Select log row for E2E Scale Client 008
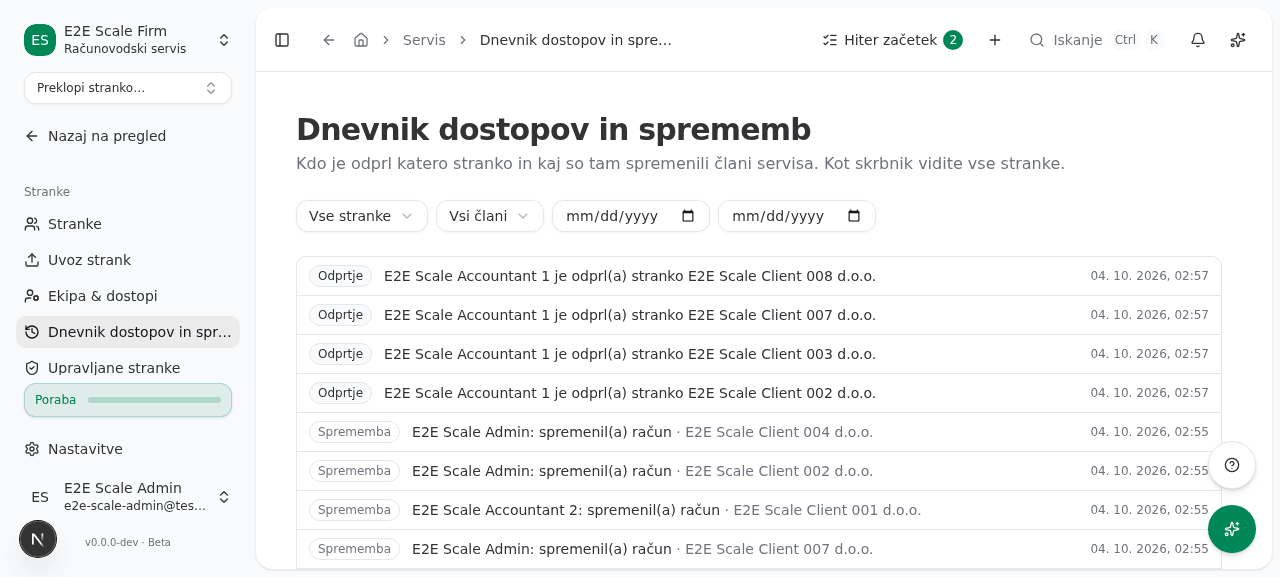This screenshot has width=1280, height=577. pos(759,276)
